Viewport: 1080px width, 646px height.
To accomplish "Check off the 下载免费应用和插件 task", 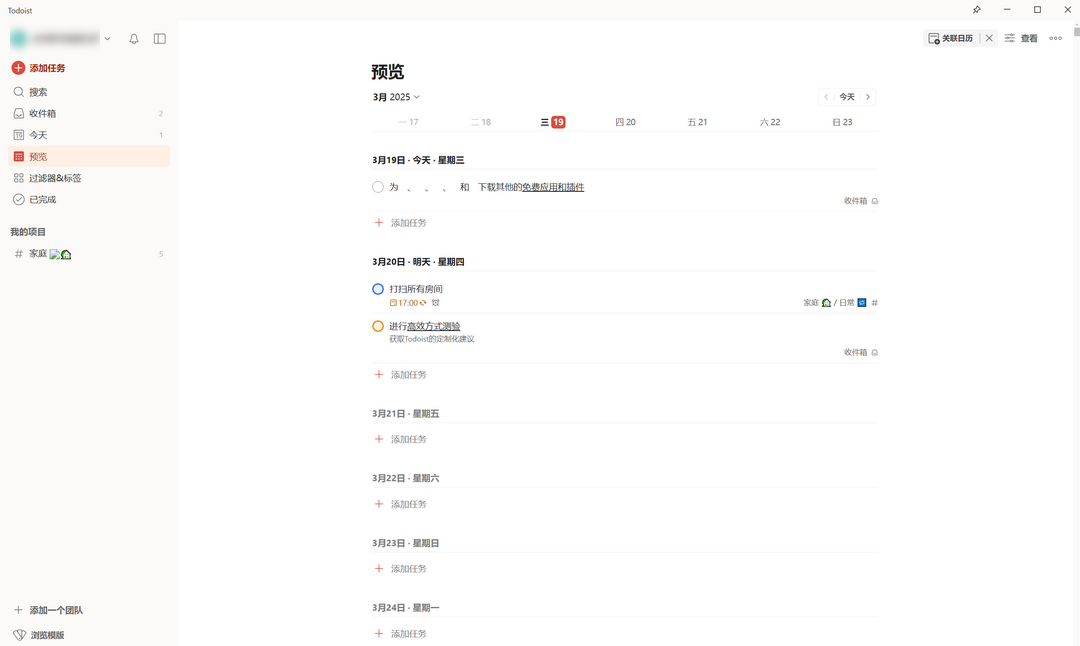I will (x=378, y=187).
